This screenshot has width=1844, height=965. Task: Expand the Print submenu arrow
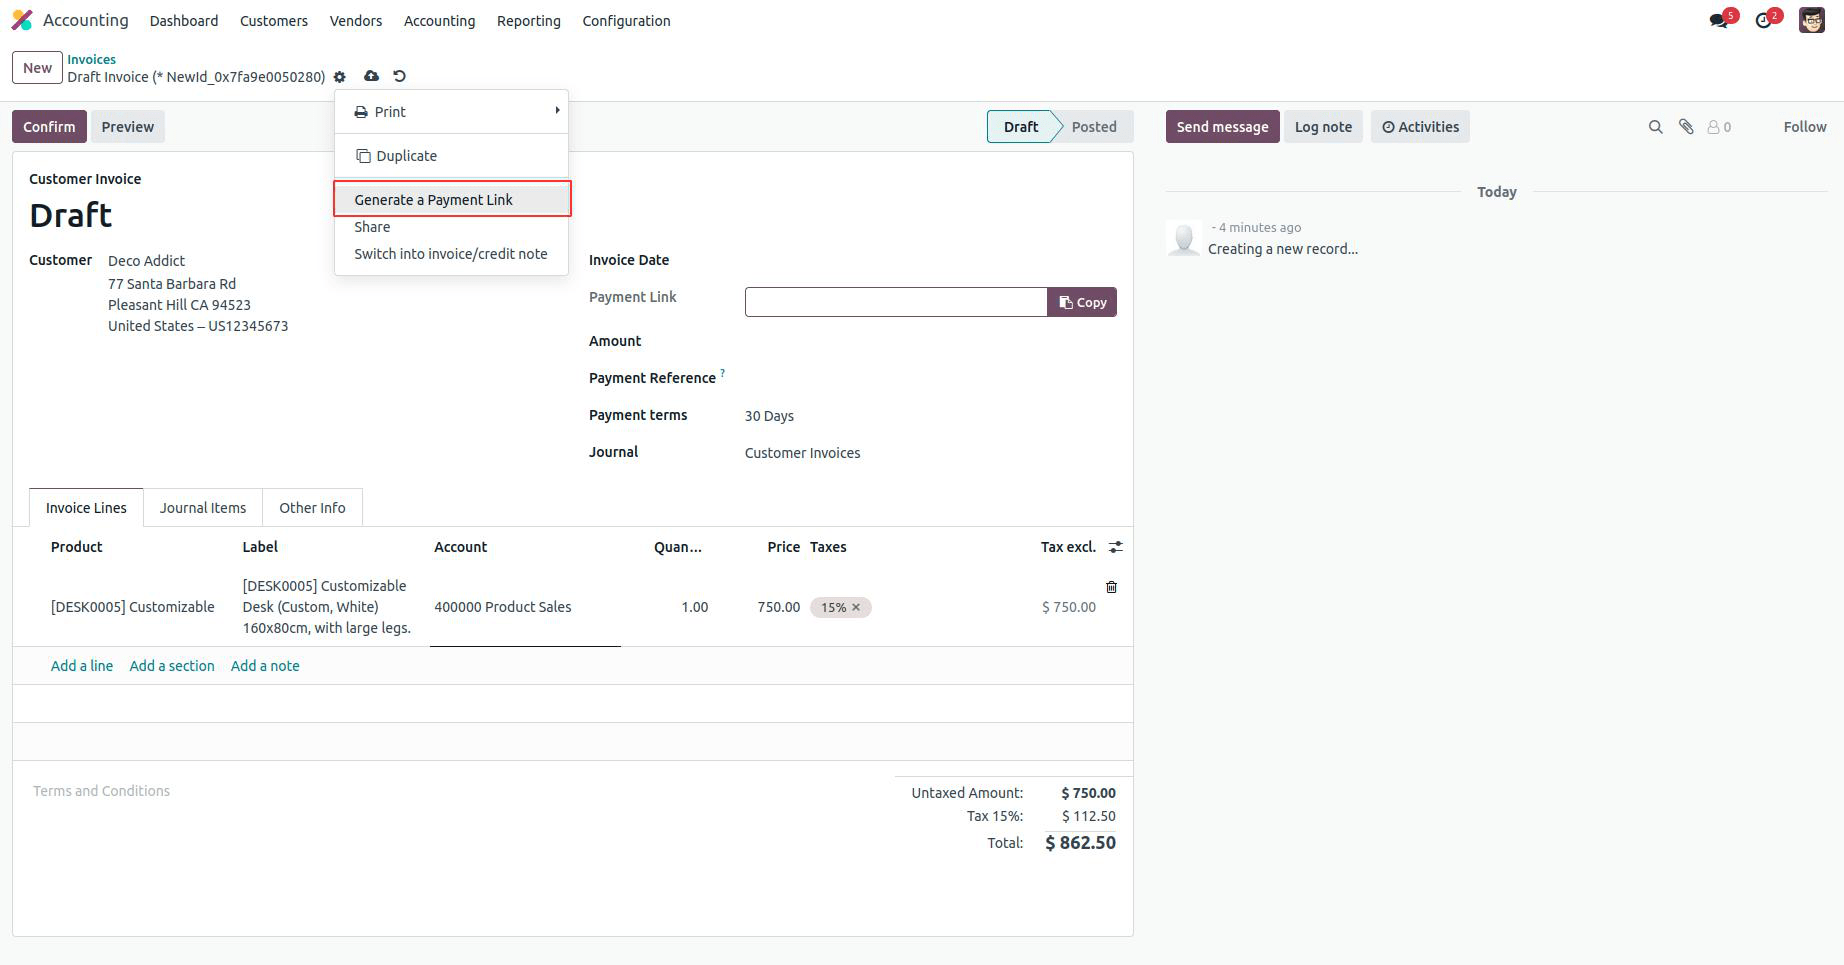pos(557,111)
